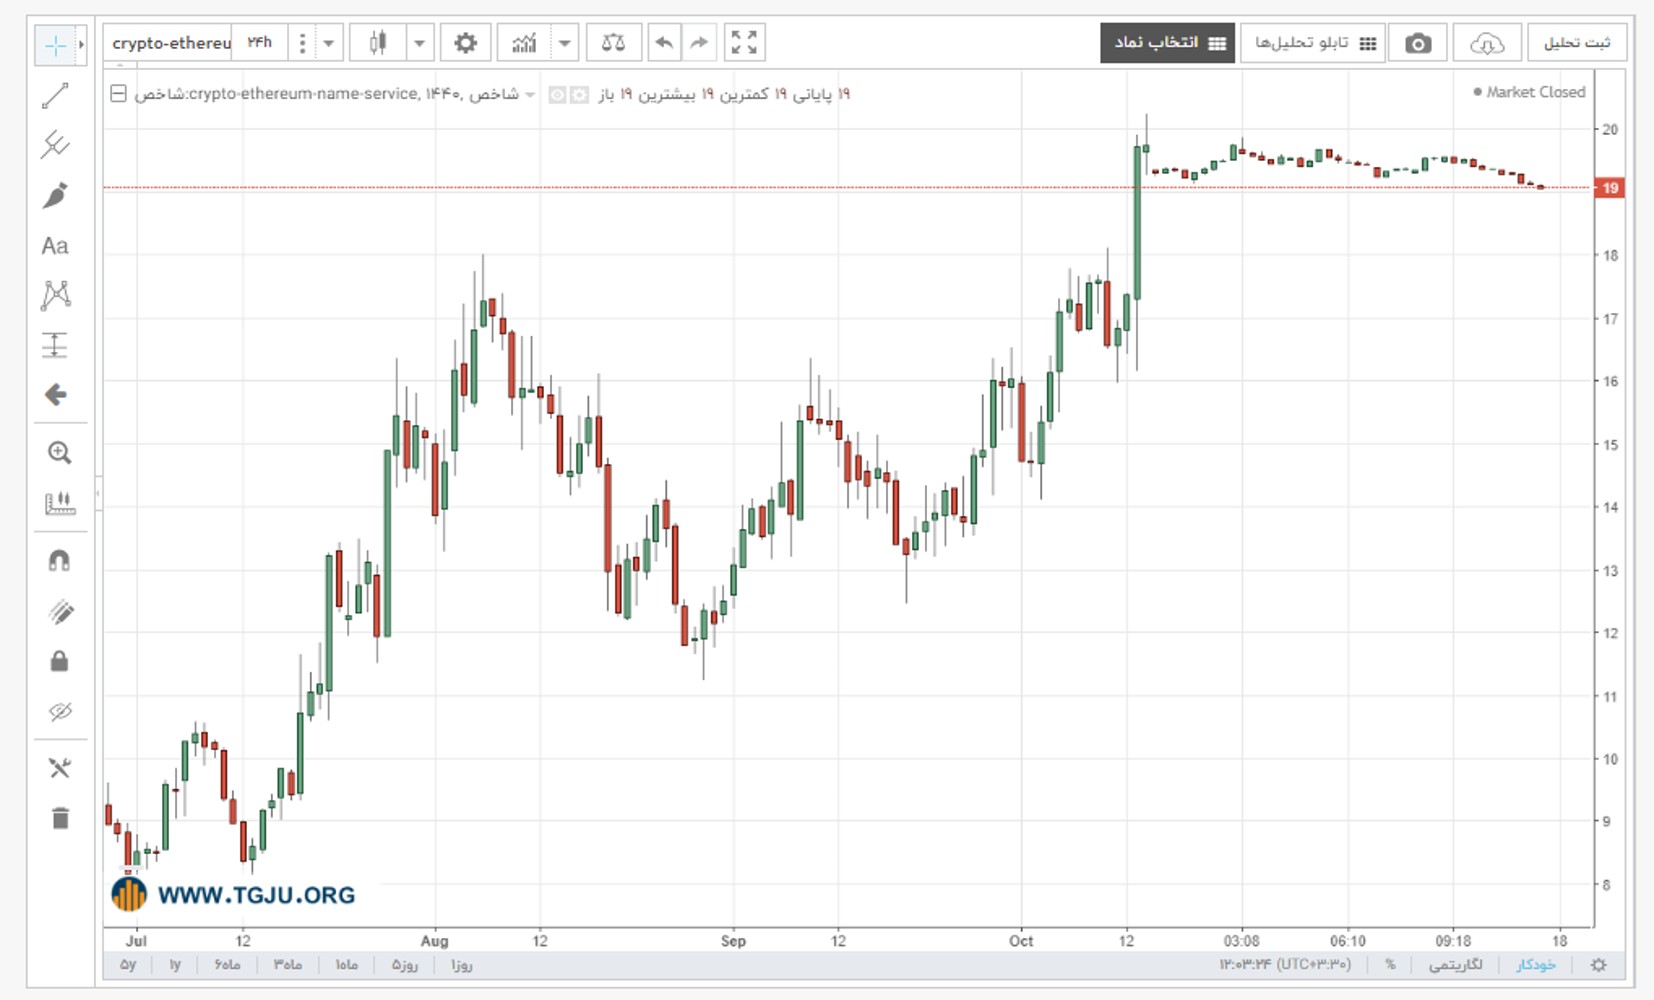
Task: Click the back arrow icon in sidebar
Action: [x=56, y=395]
